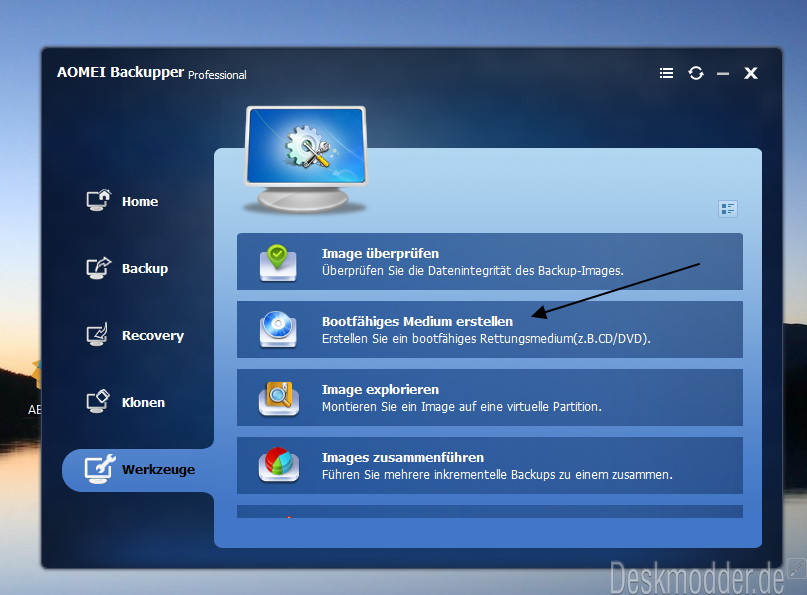Click 'Überprüfen Sie die Datenintegrität' description
Viewport: 807px width, 595px height.
[472, 271]
